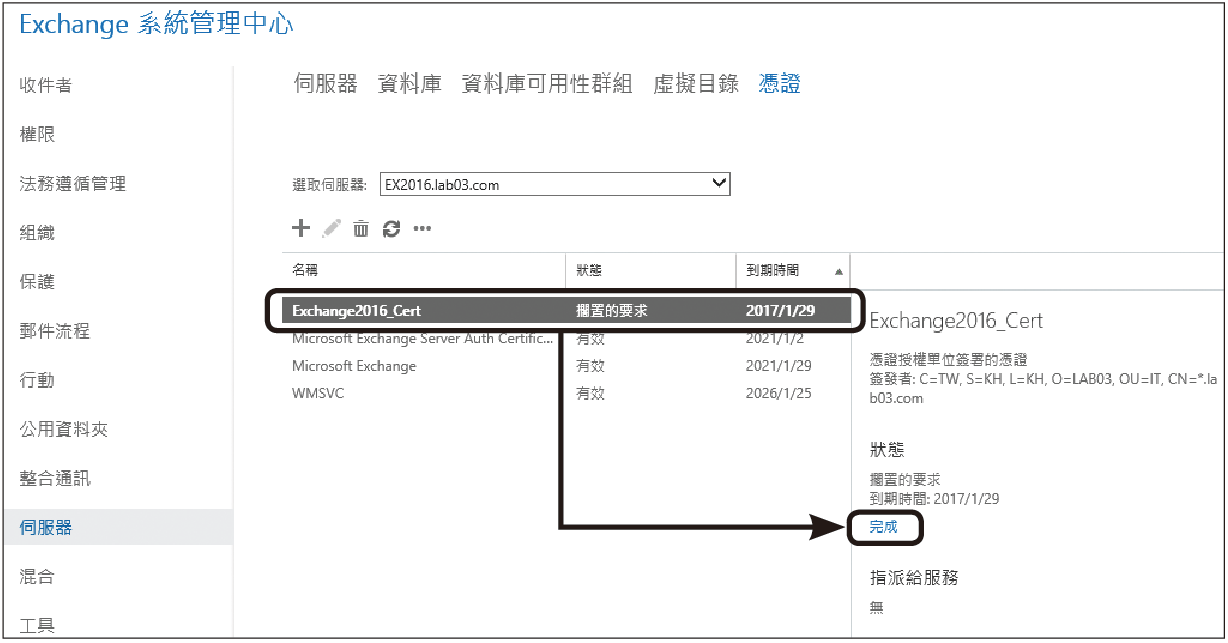Select Microsoft Exchange Server Auth Certificate row
The image size is (1228, 643).
pyautogui.click(x=566, y=339)
